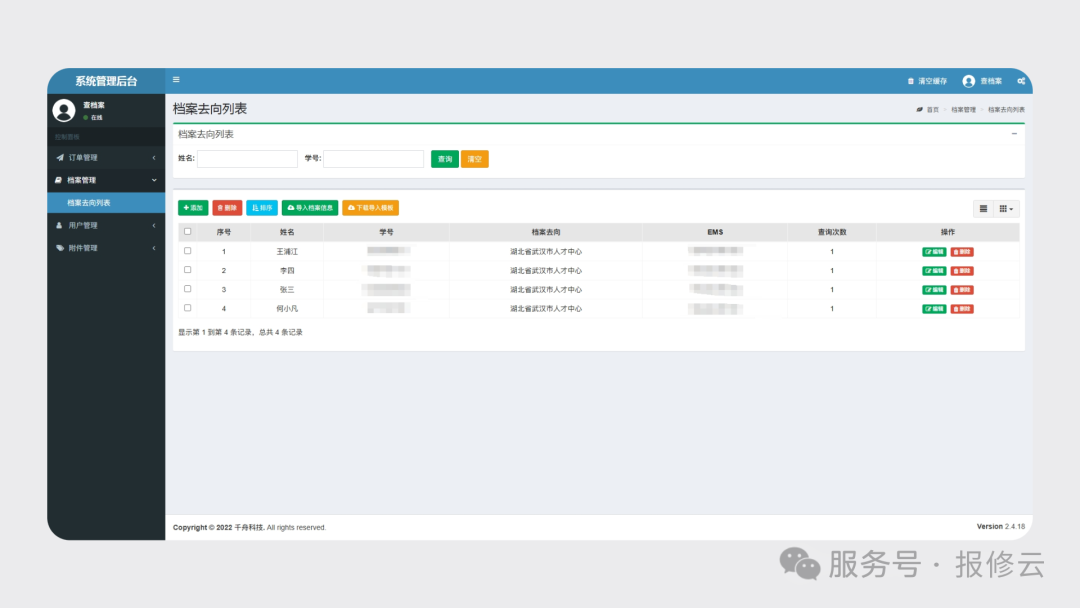The height and width of the screenshot is (608, 1080).
Task: Open the 用户管理 sidebar menu
Action: pos(105,225)
